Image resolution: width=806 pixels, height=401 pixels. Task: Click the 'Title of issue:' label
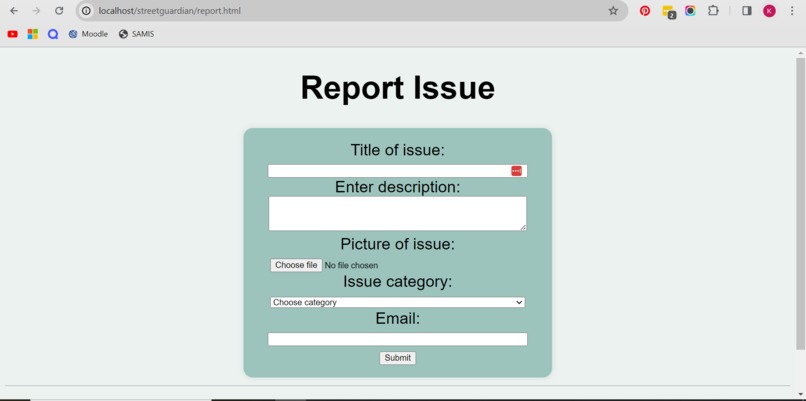[397, 150]
